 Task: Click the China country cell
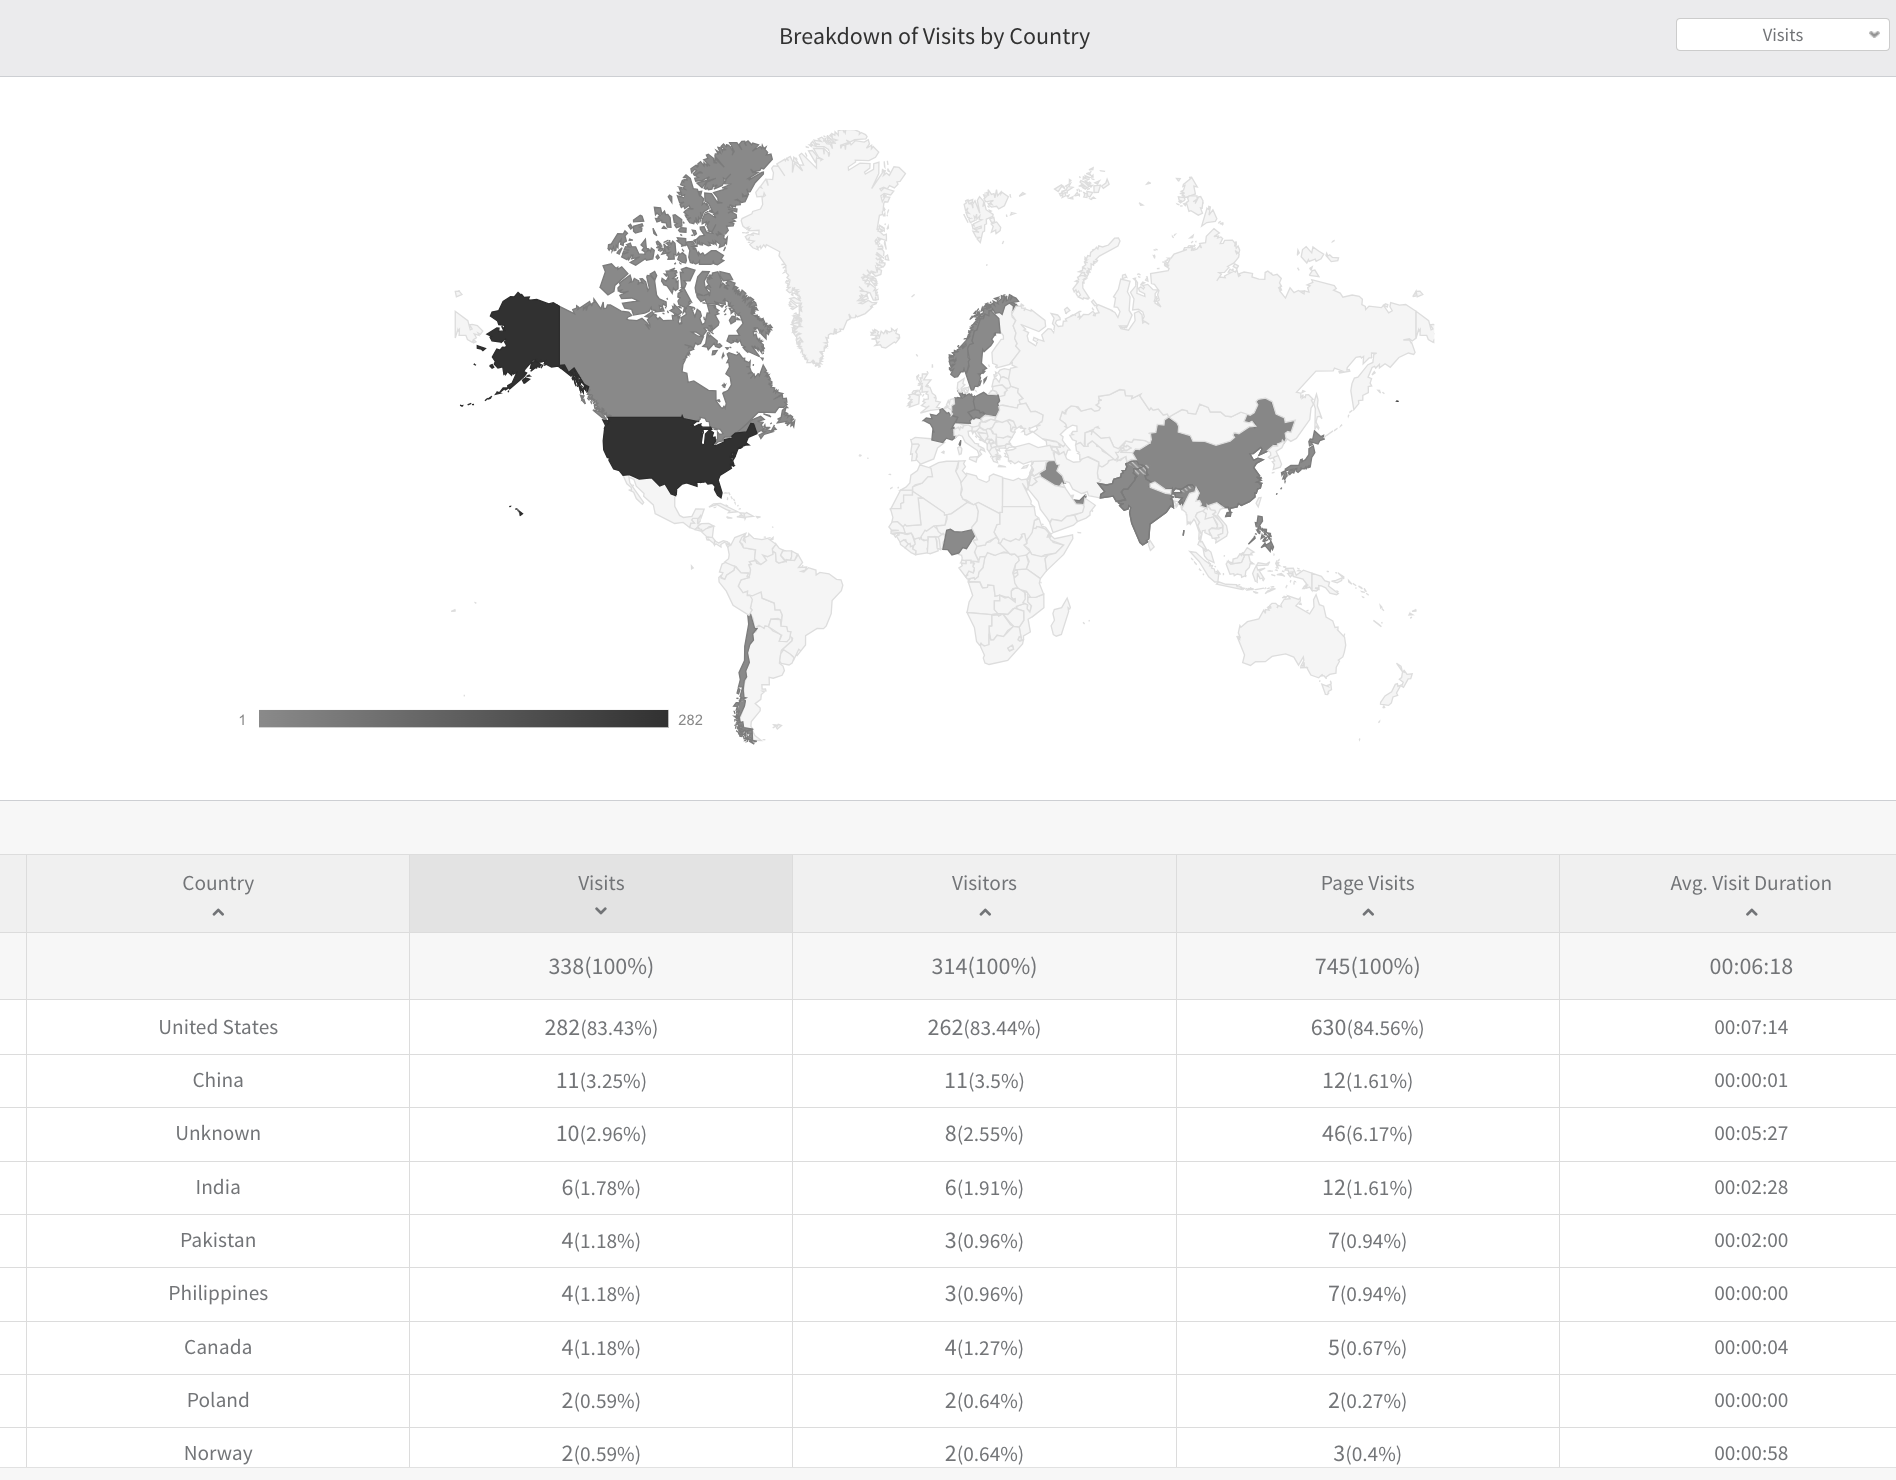[x=218, y=1080]
